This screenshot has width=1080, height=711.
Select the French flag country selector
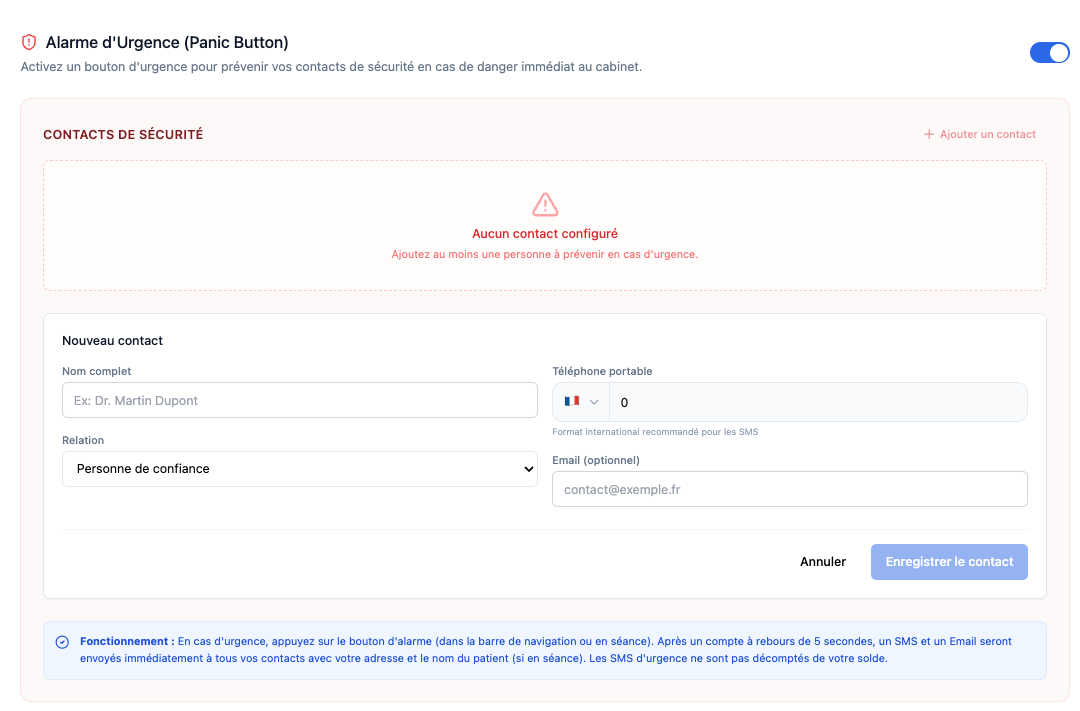[580, 401]
